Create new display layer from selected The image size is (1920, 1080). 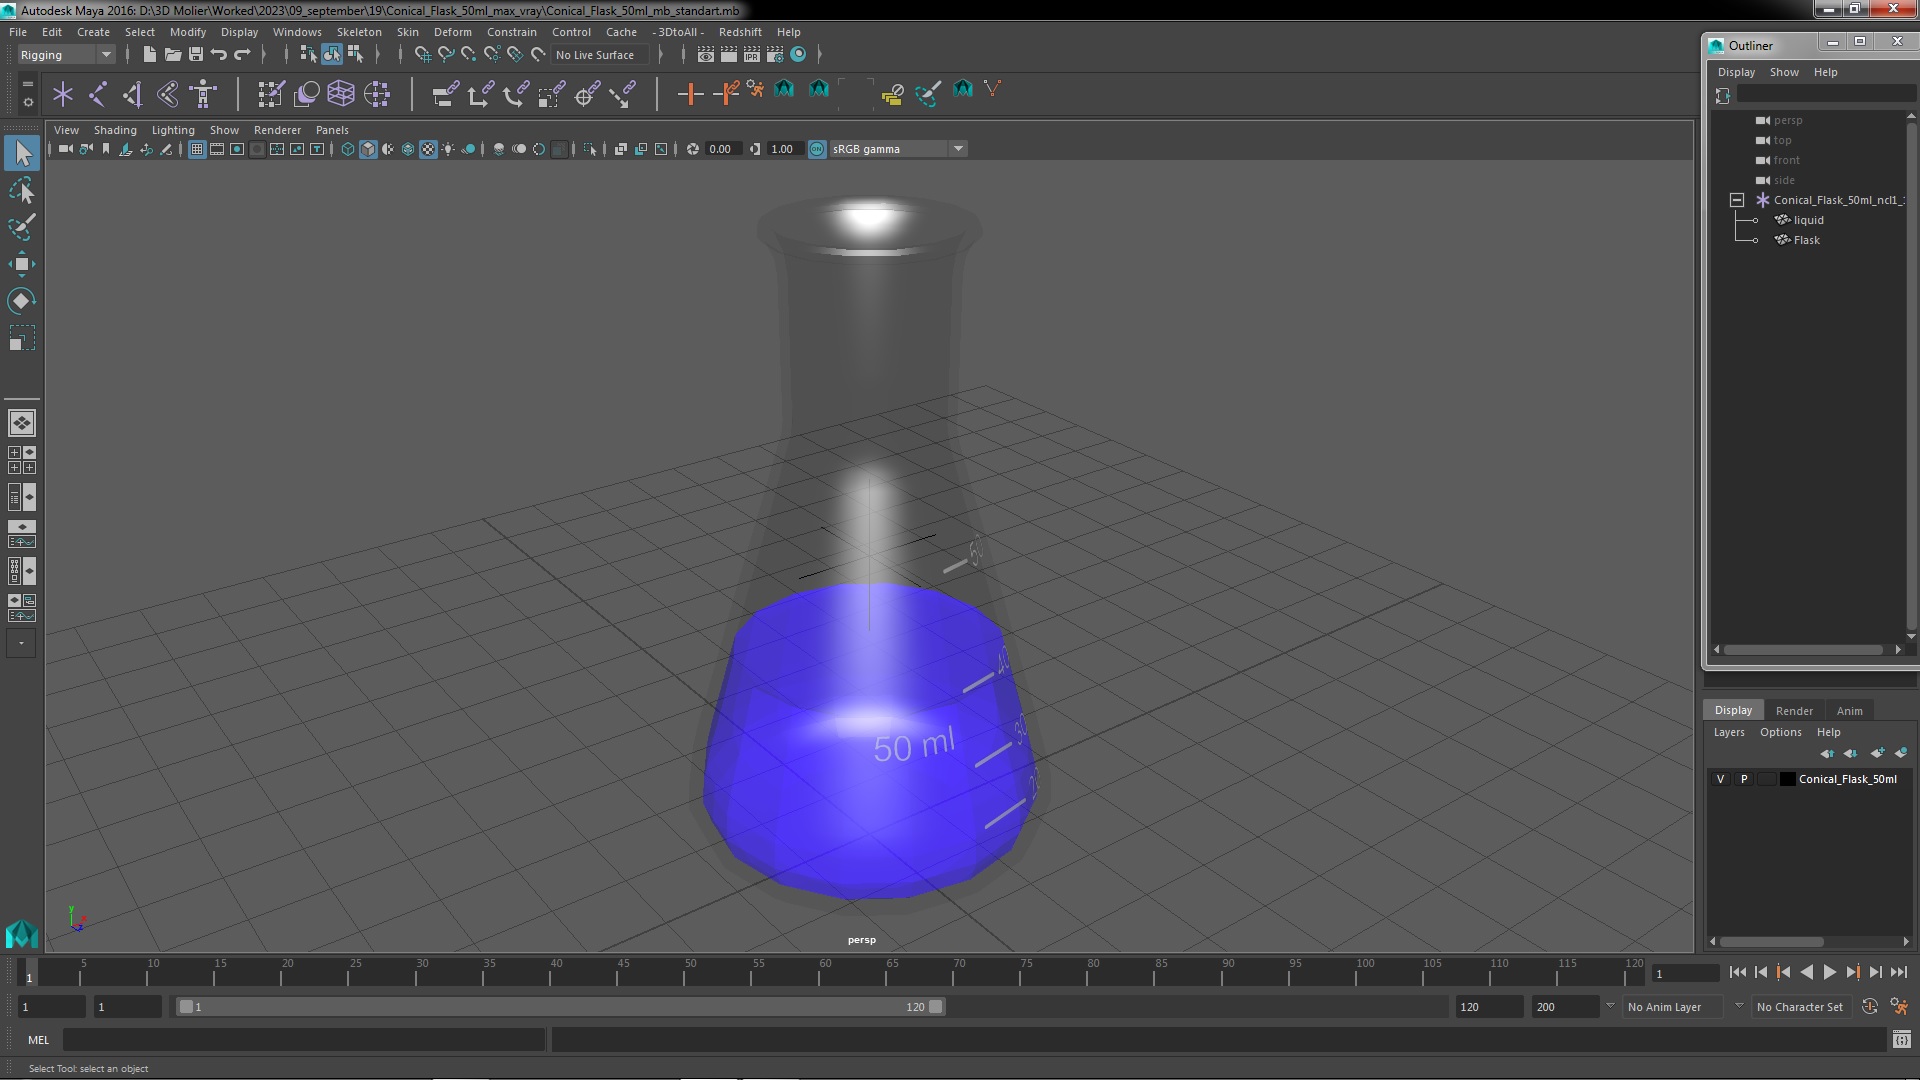tap(1901, 753)
